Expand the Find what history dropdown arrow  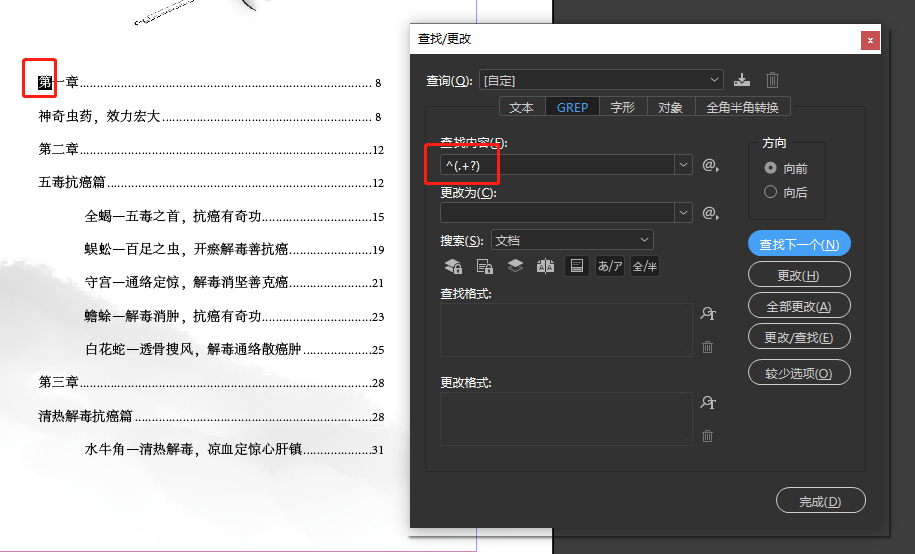tap(683, 165)
